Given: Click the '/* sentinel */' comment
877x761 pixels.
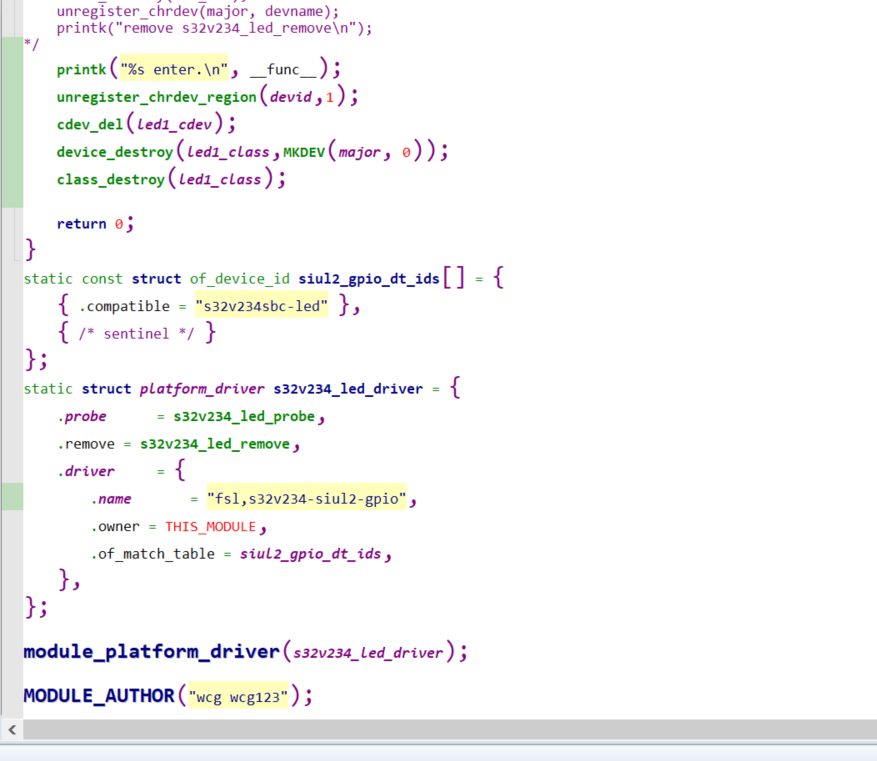Looking at the screenshot, I should coord(136,334).
